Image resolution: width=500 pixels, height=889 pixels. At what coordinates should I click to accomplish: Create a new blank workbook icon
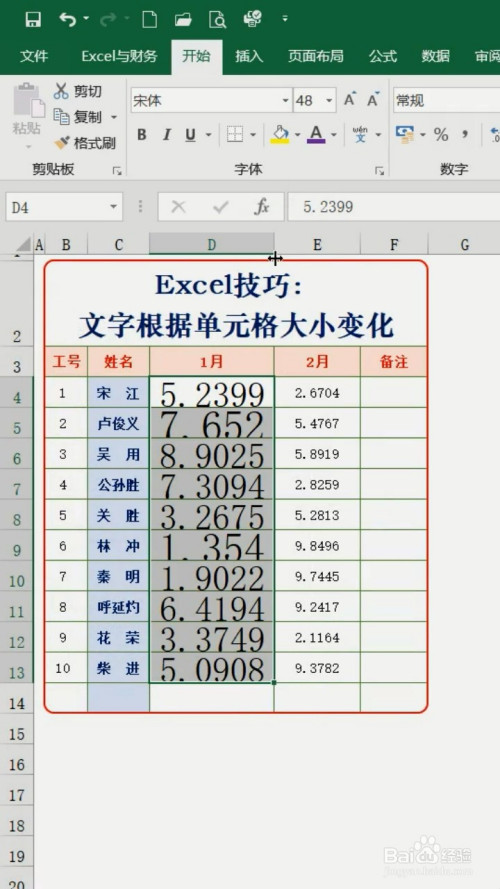[149, 20]
